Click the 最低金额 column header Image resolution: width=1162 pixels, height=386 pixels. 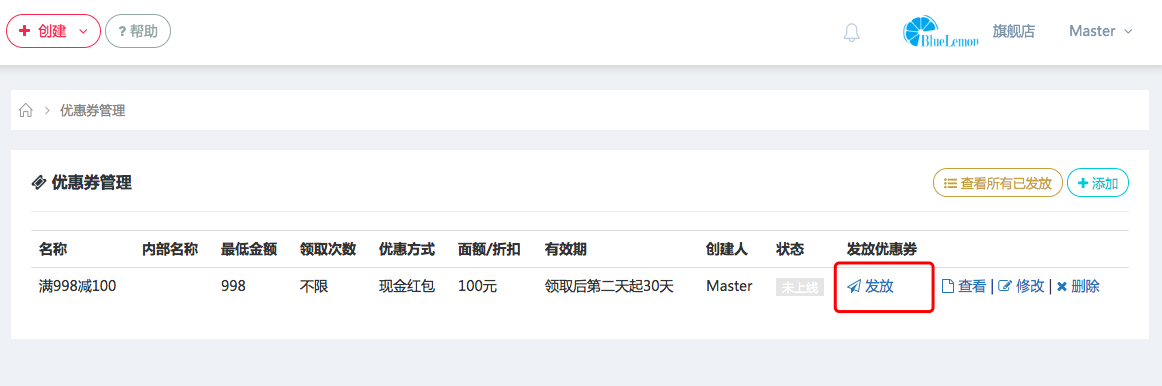coord(249,249)
